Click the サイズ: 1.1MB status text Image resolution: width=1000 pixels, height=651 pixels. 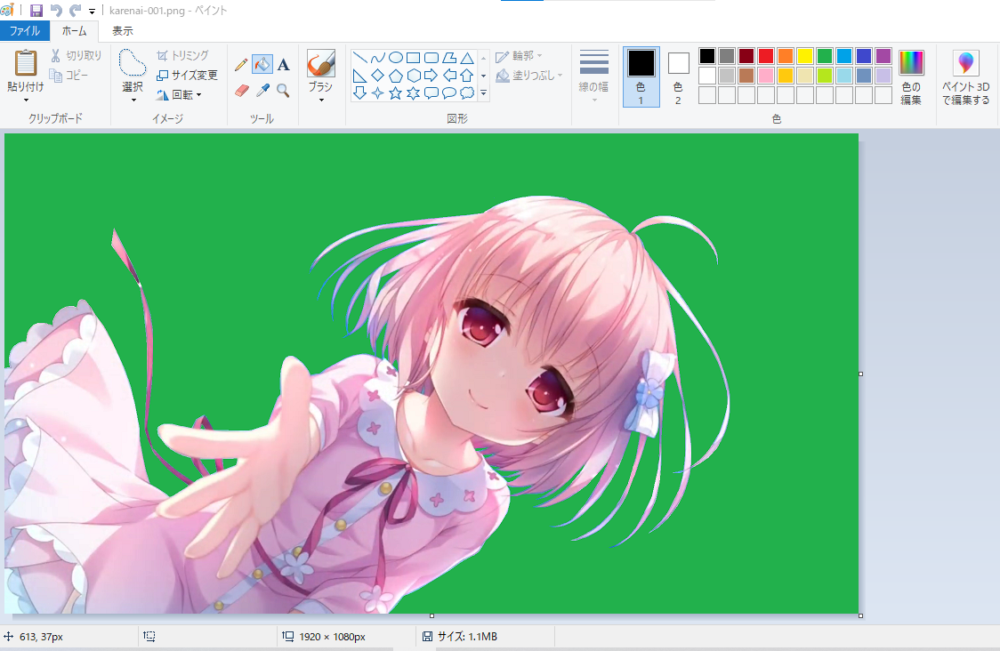pyautogui.click(x=467, y=636)
